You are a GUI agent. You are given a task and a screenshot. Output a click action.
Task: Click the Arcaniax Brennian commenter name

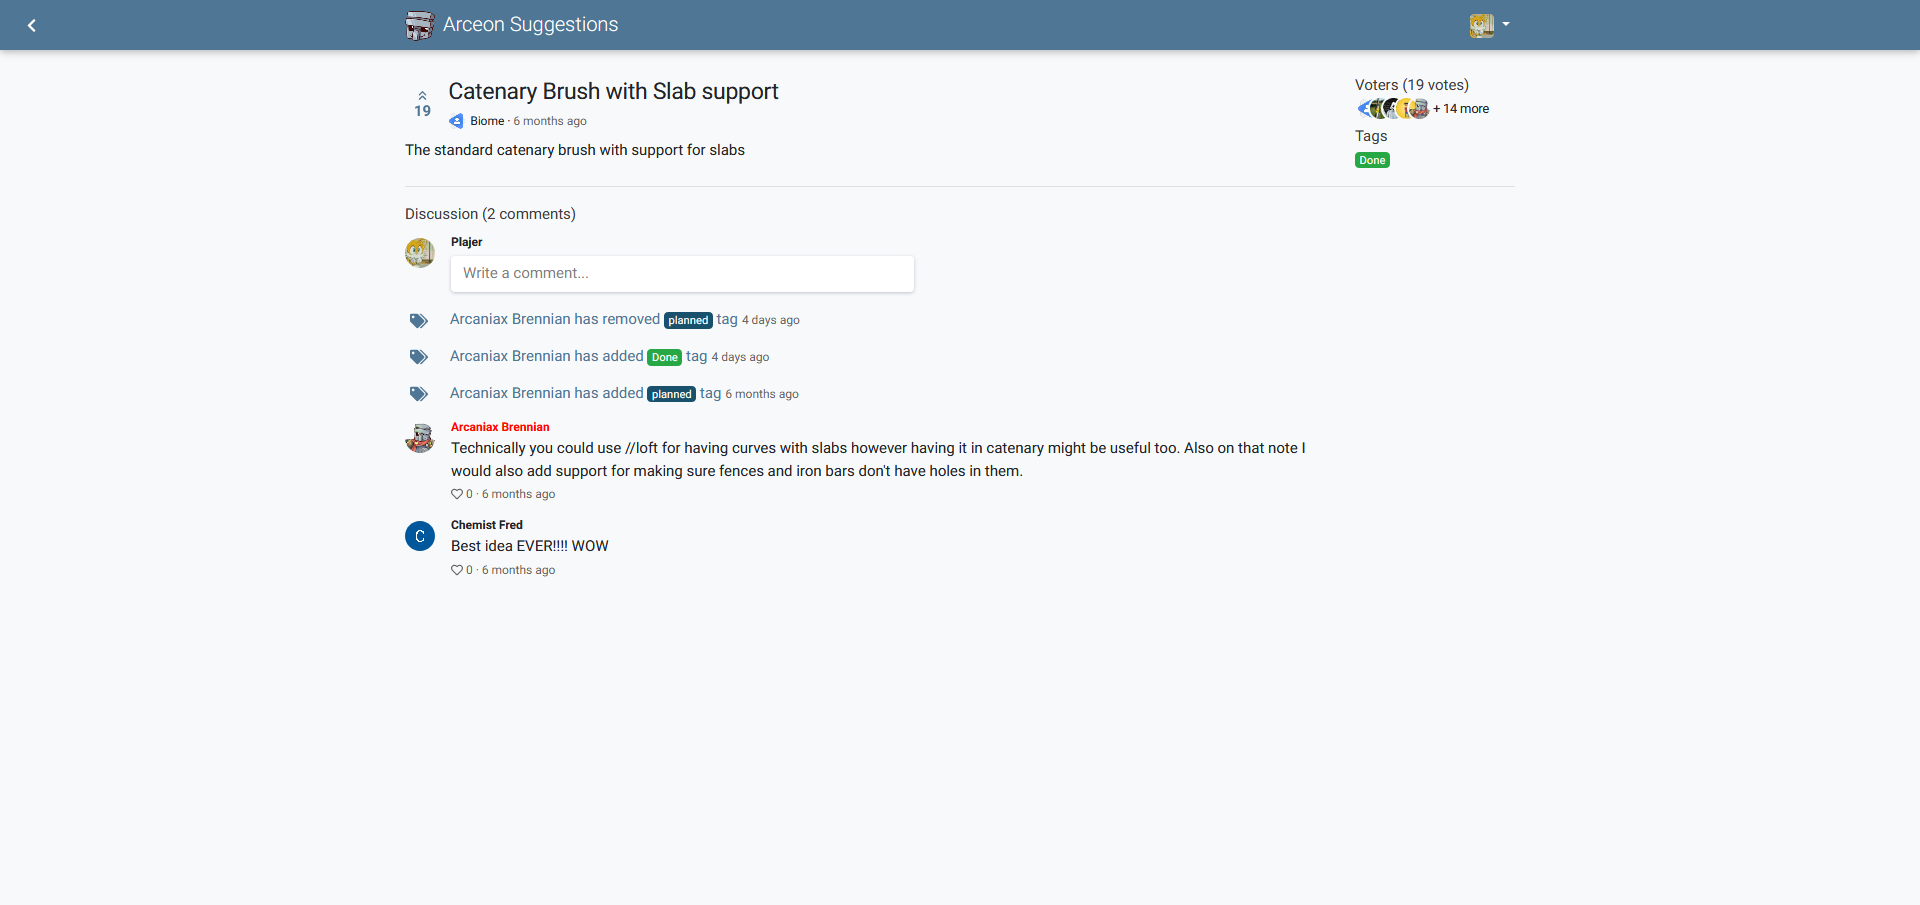(x=500, y=427)
